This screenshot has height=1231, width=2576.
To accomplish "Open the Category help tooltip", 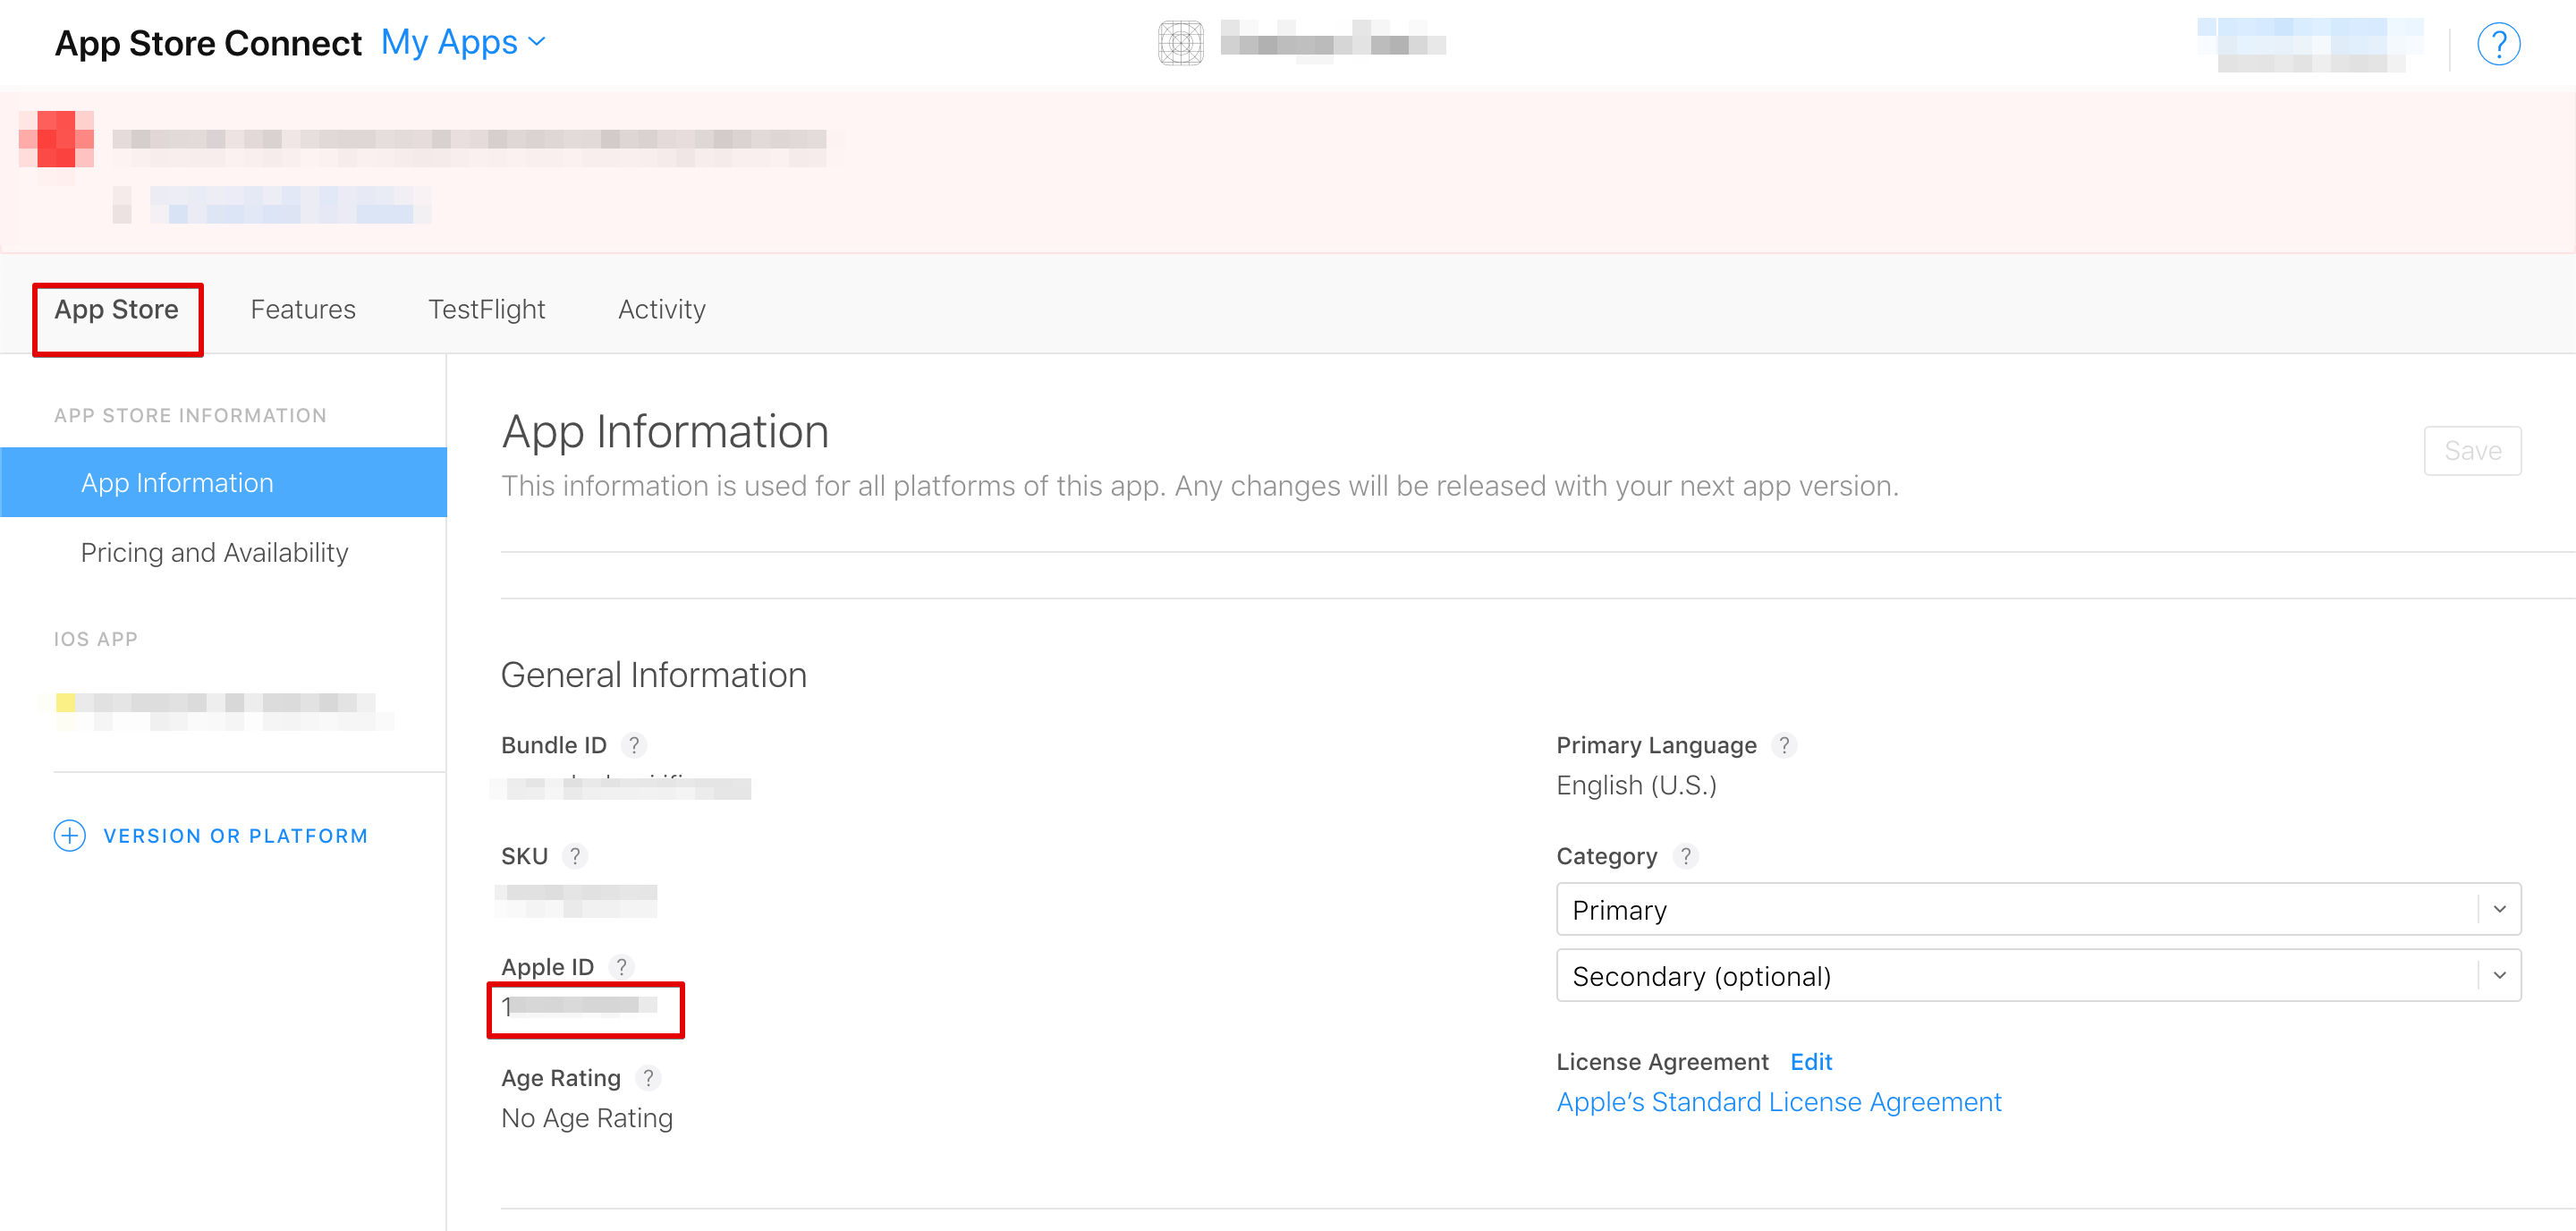I will pos(1686,856).
